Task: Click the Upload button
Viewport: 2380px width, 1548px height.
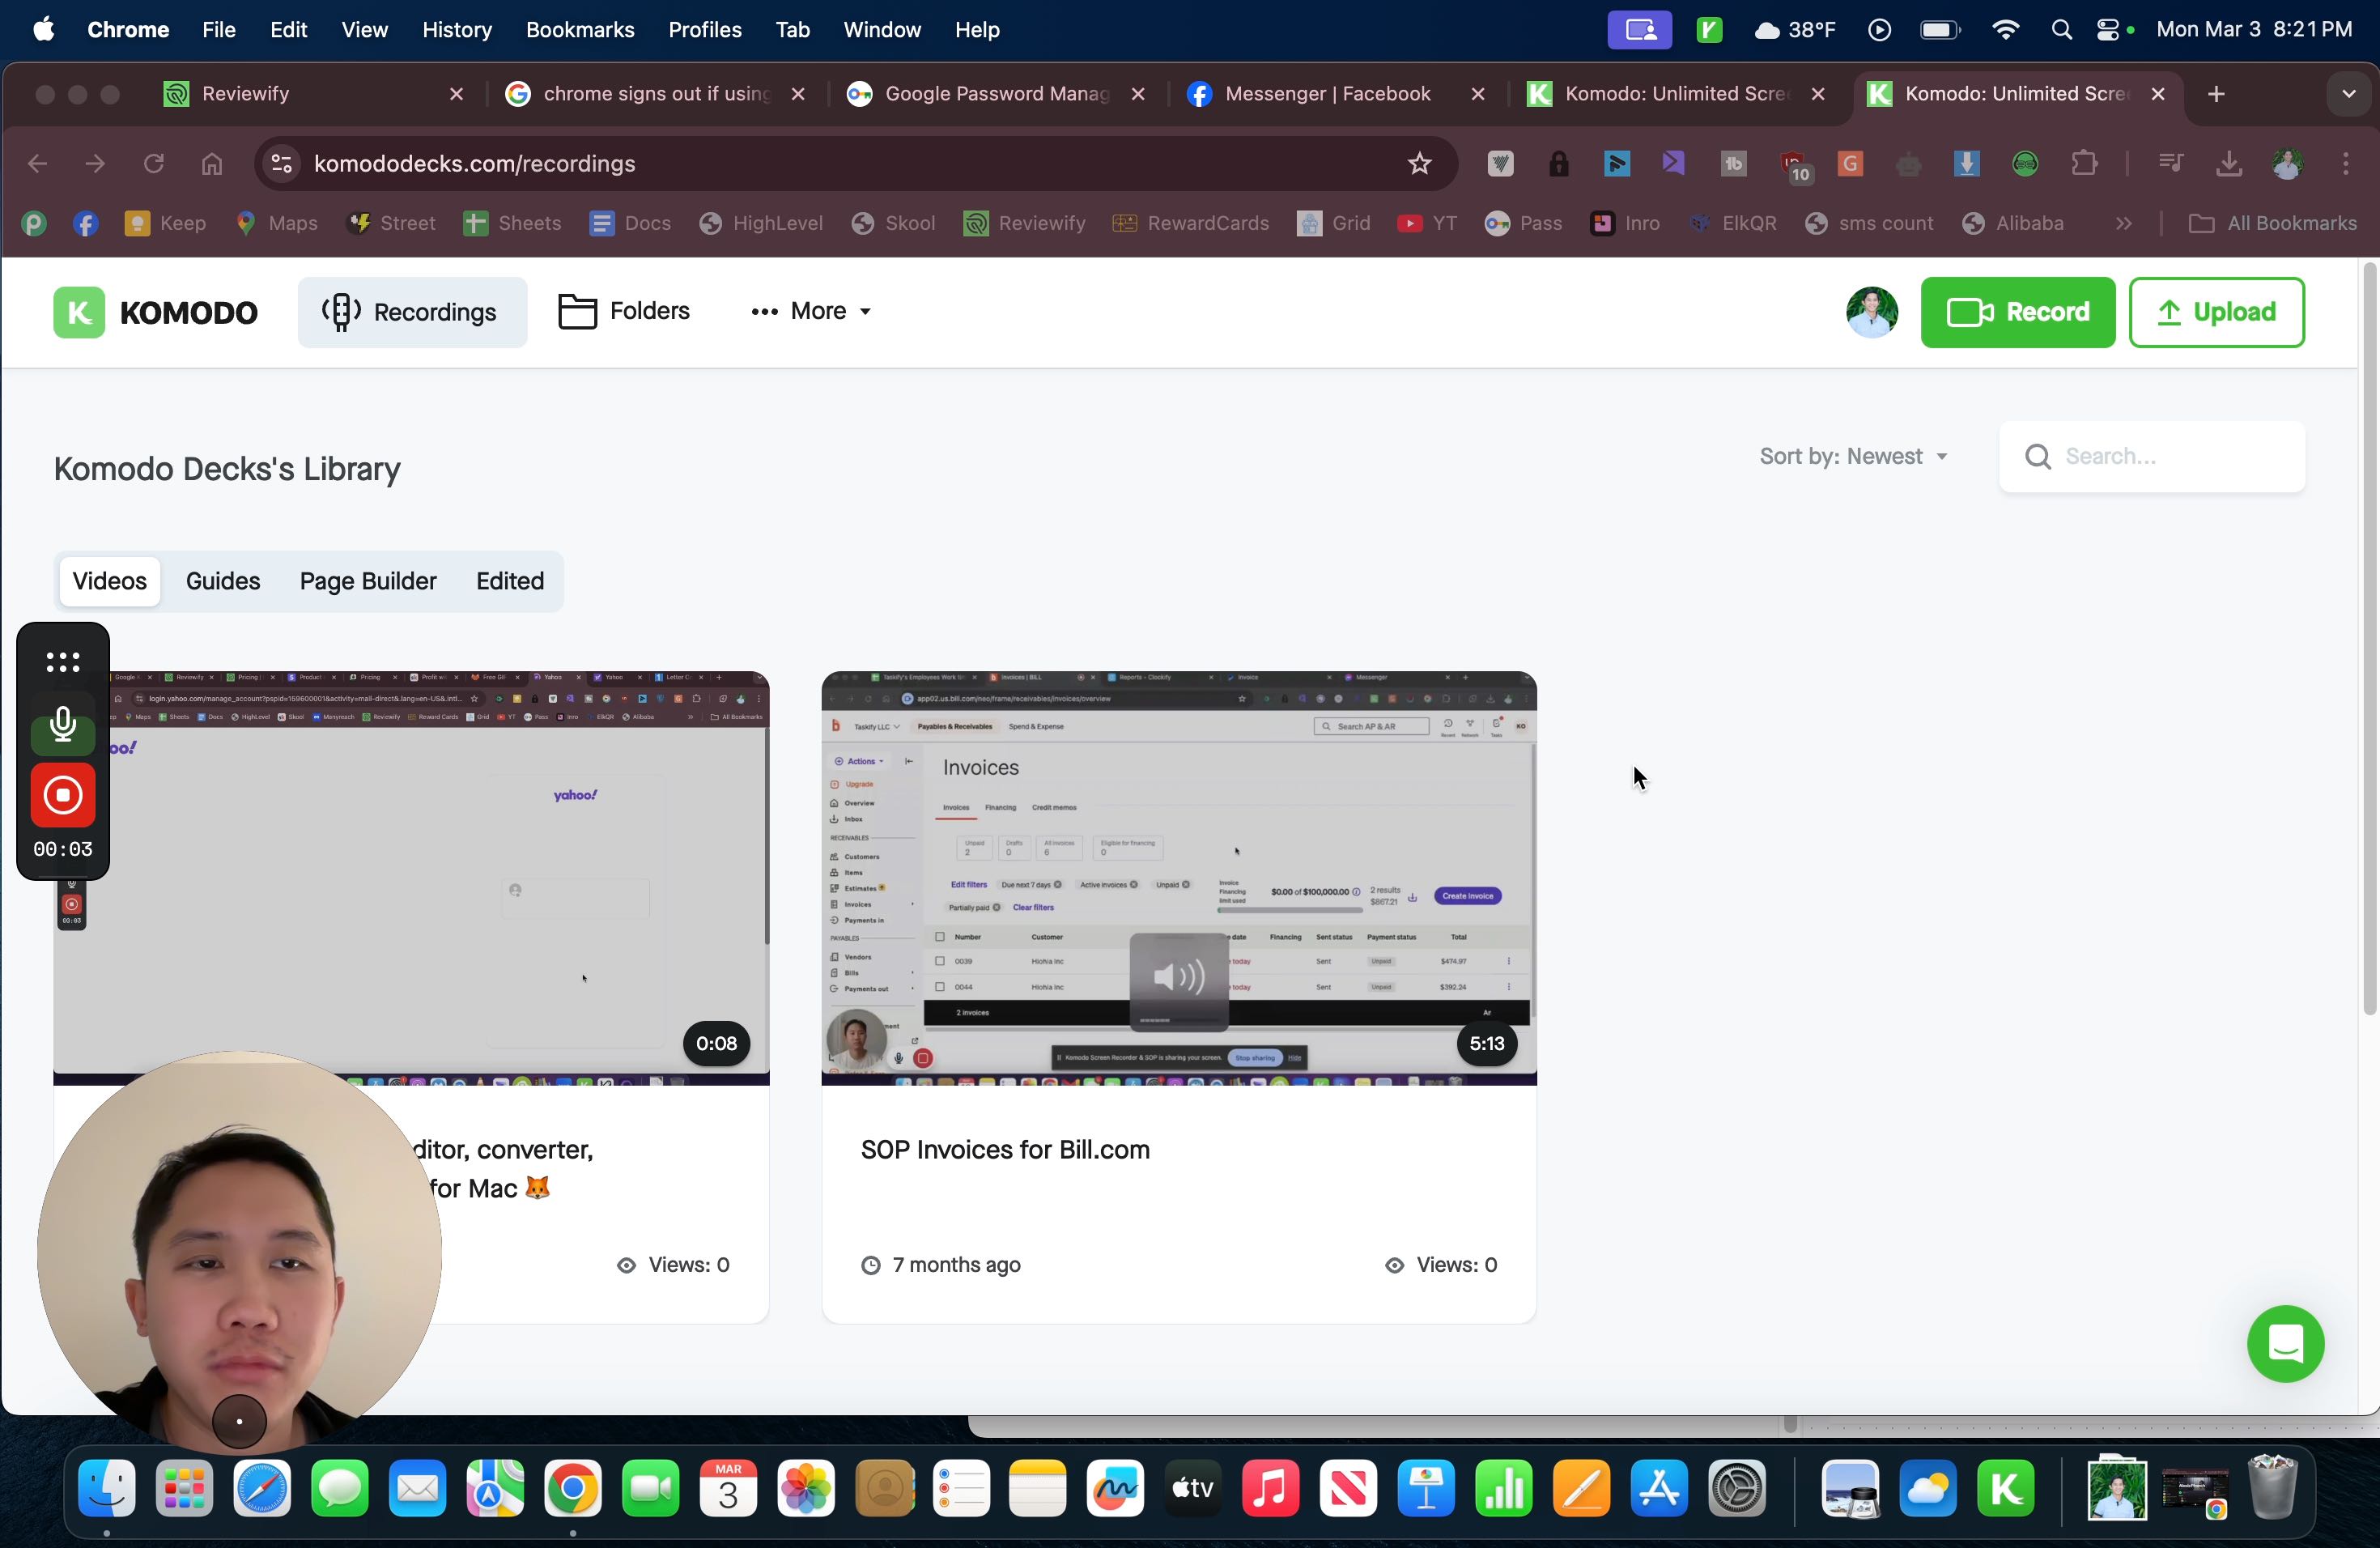Action: [2216, 312]
